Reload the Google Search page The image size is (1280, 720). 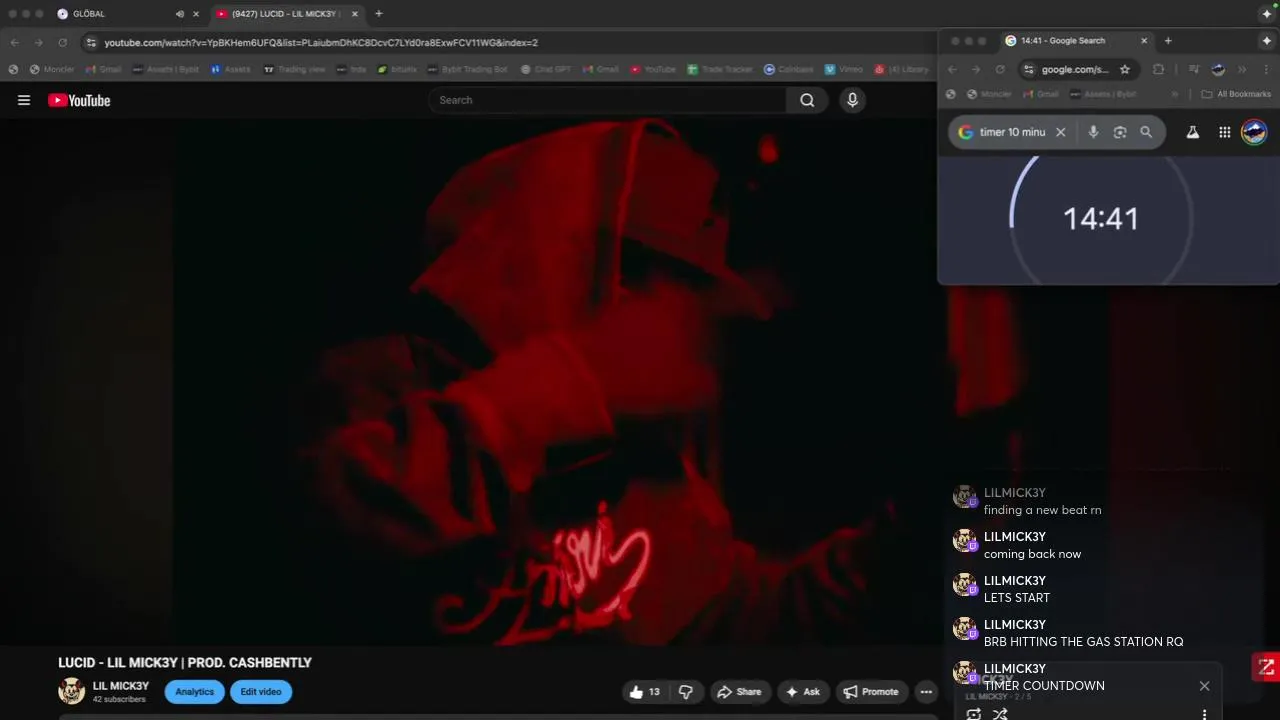[1000, 70]
